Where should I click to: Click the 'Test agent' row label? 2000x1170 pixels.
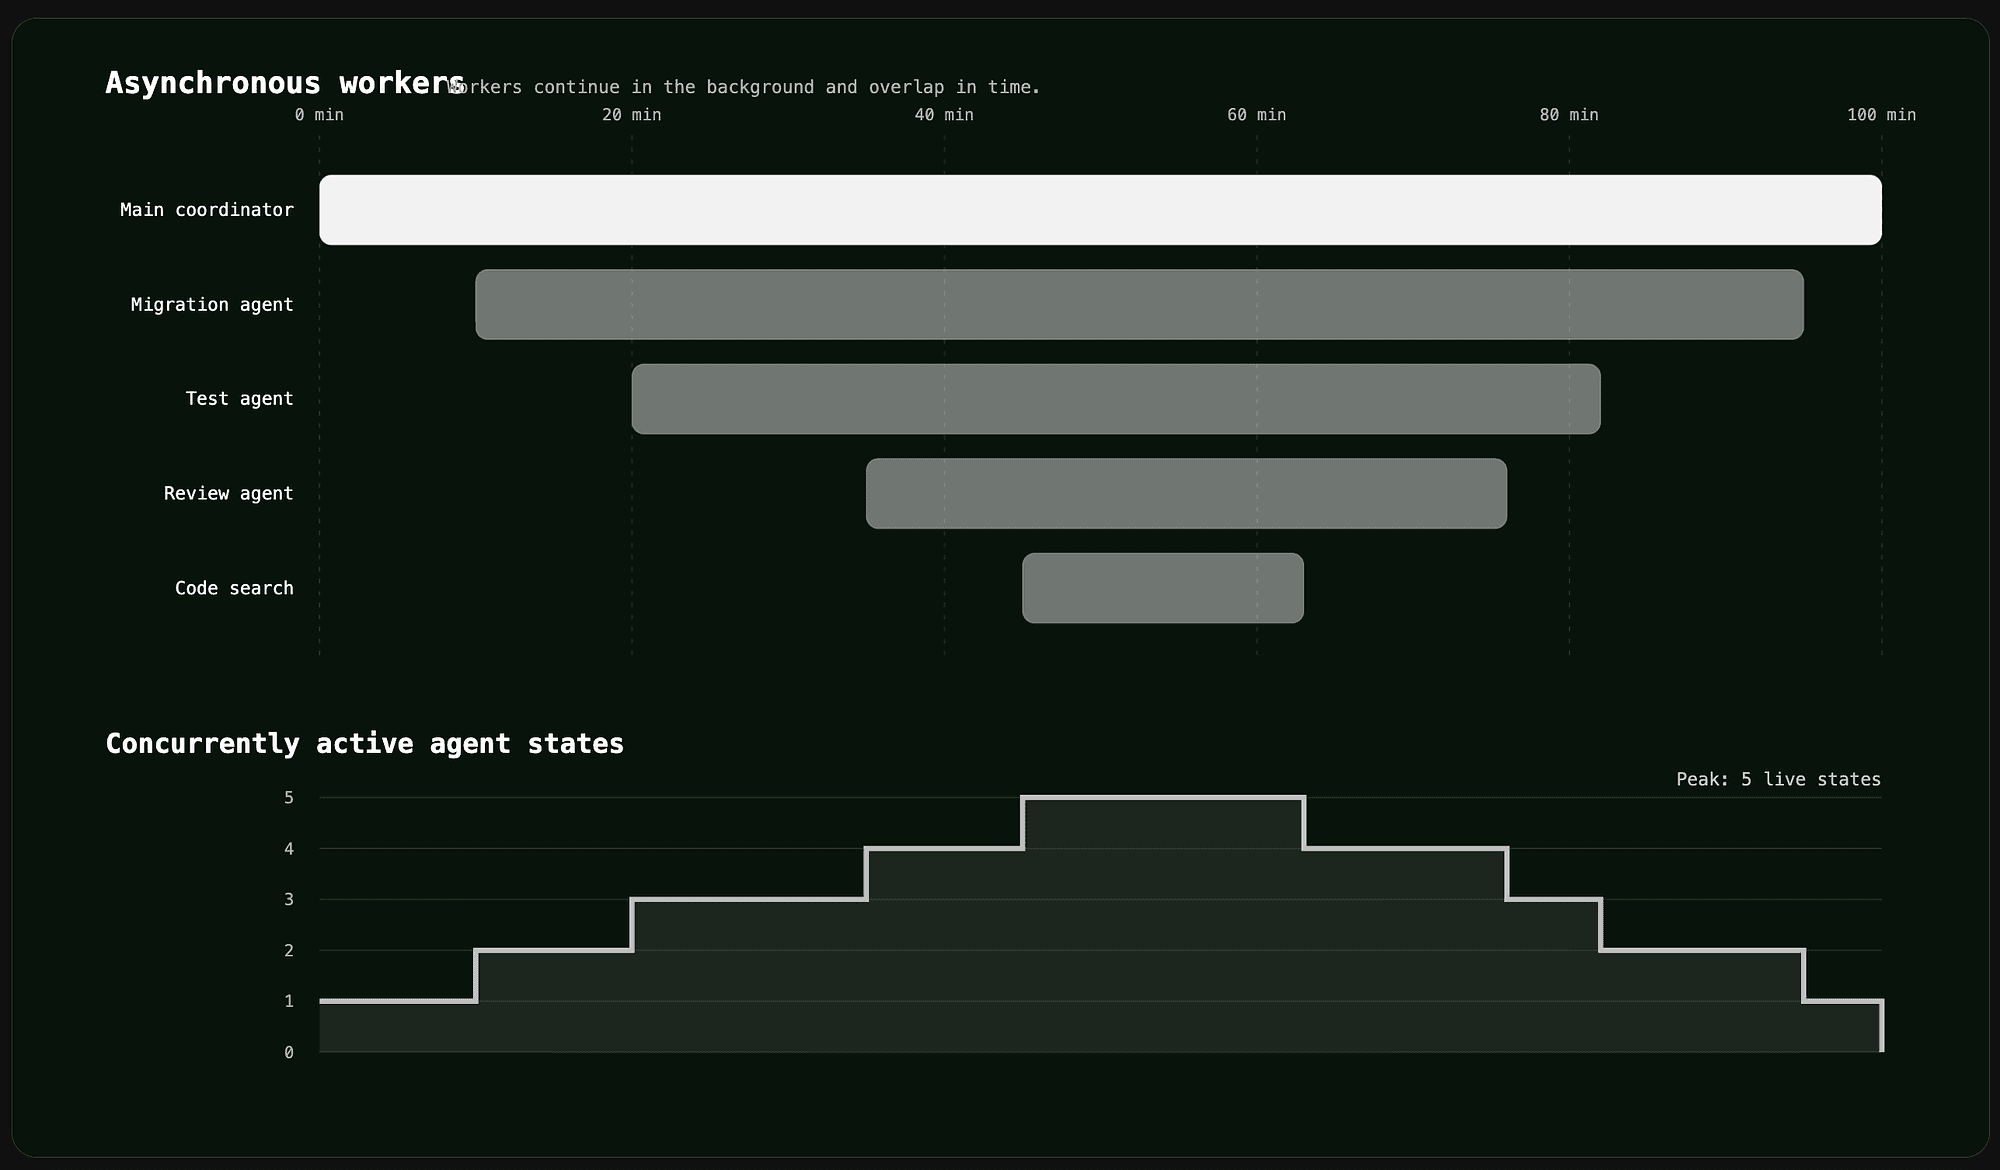pyautogui.click(x=240, y=399)
